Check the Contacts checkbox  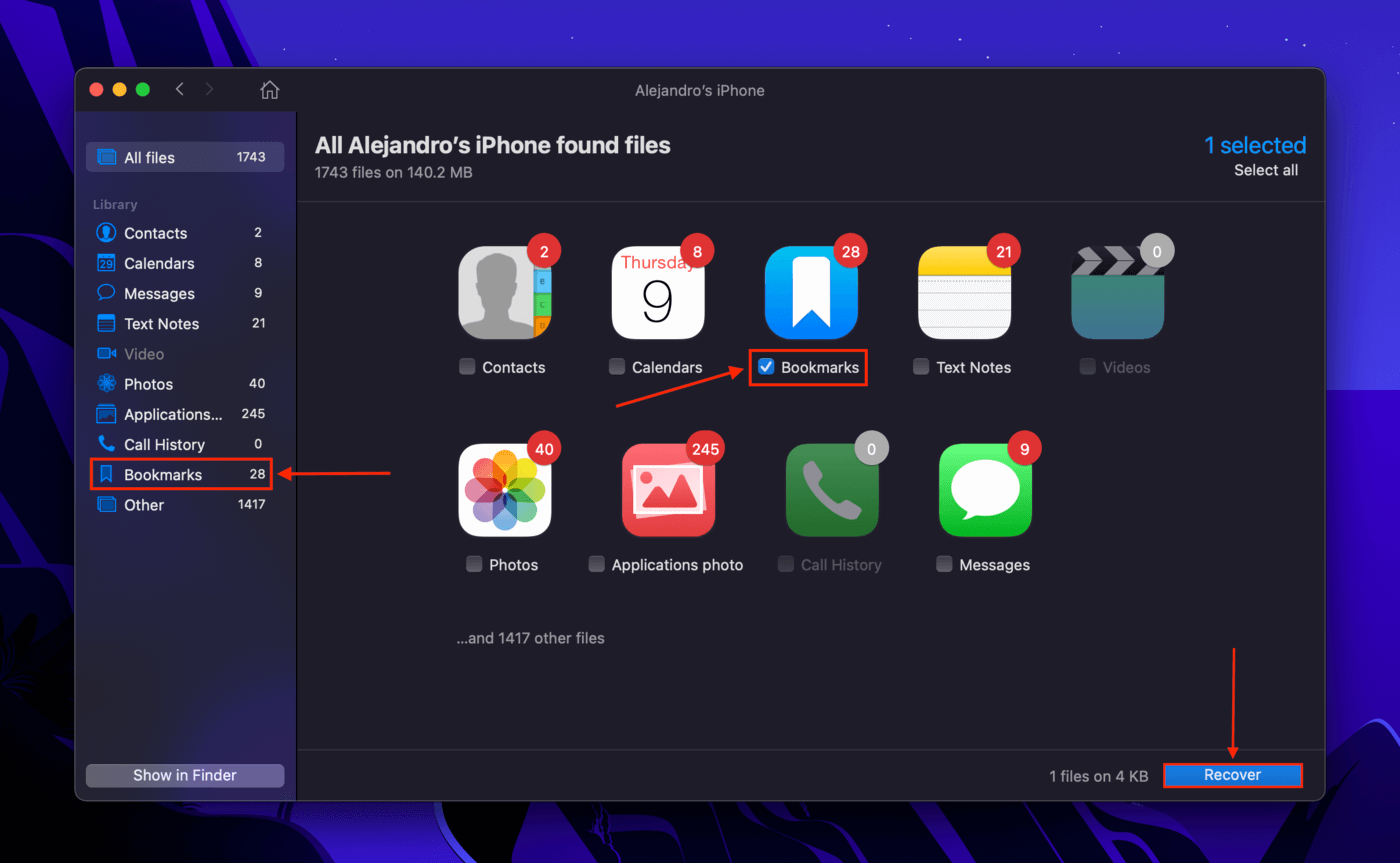tap(467, 367)
